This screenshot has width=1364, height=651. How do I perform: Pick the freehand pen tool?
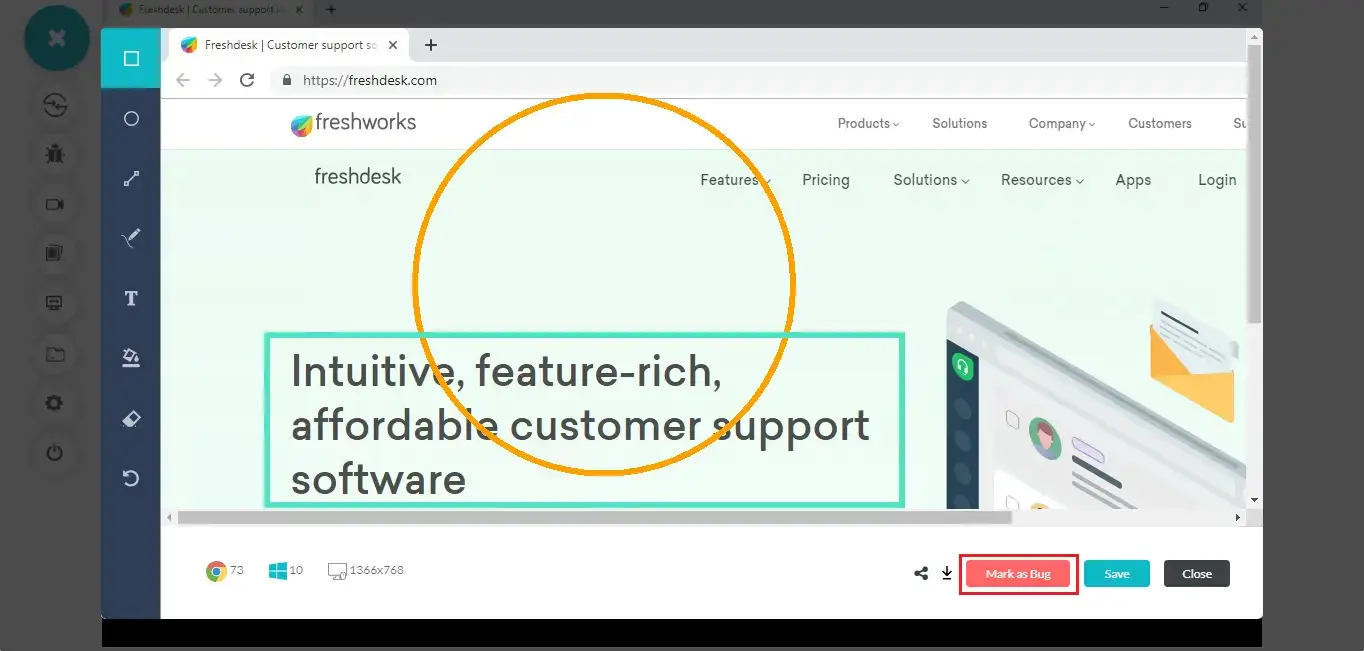131,239
